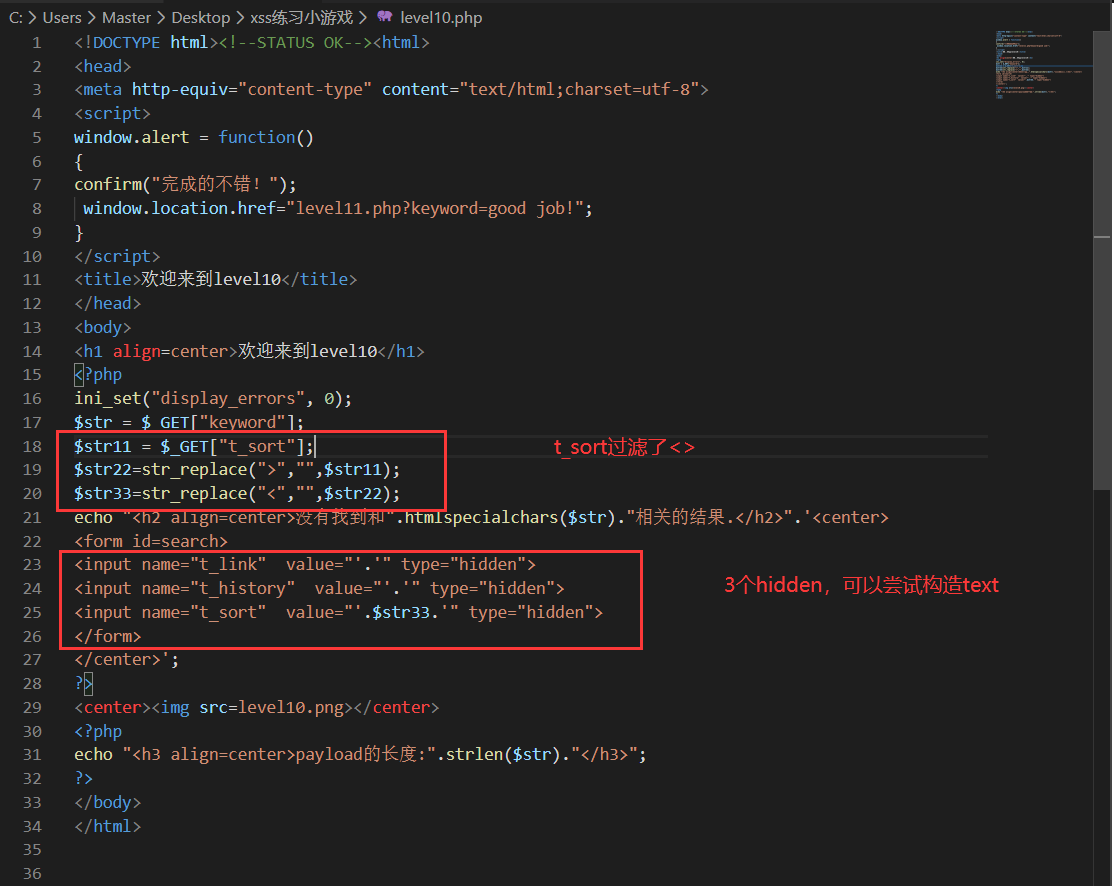Click the </head> tag on line 12
Viewport: 1114px width, 886px height.
click(x=107, y=303)
